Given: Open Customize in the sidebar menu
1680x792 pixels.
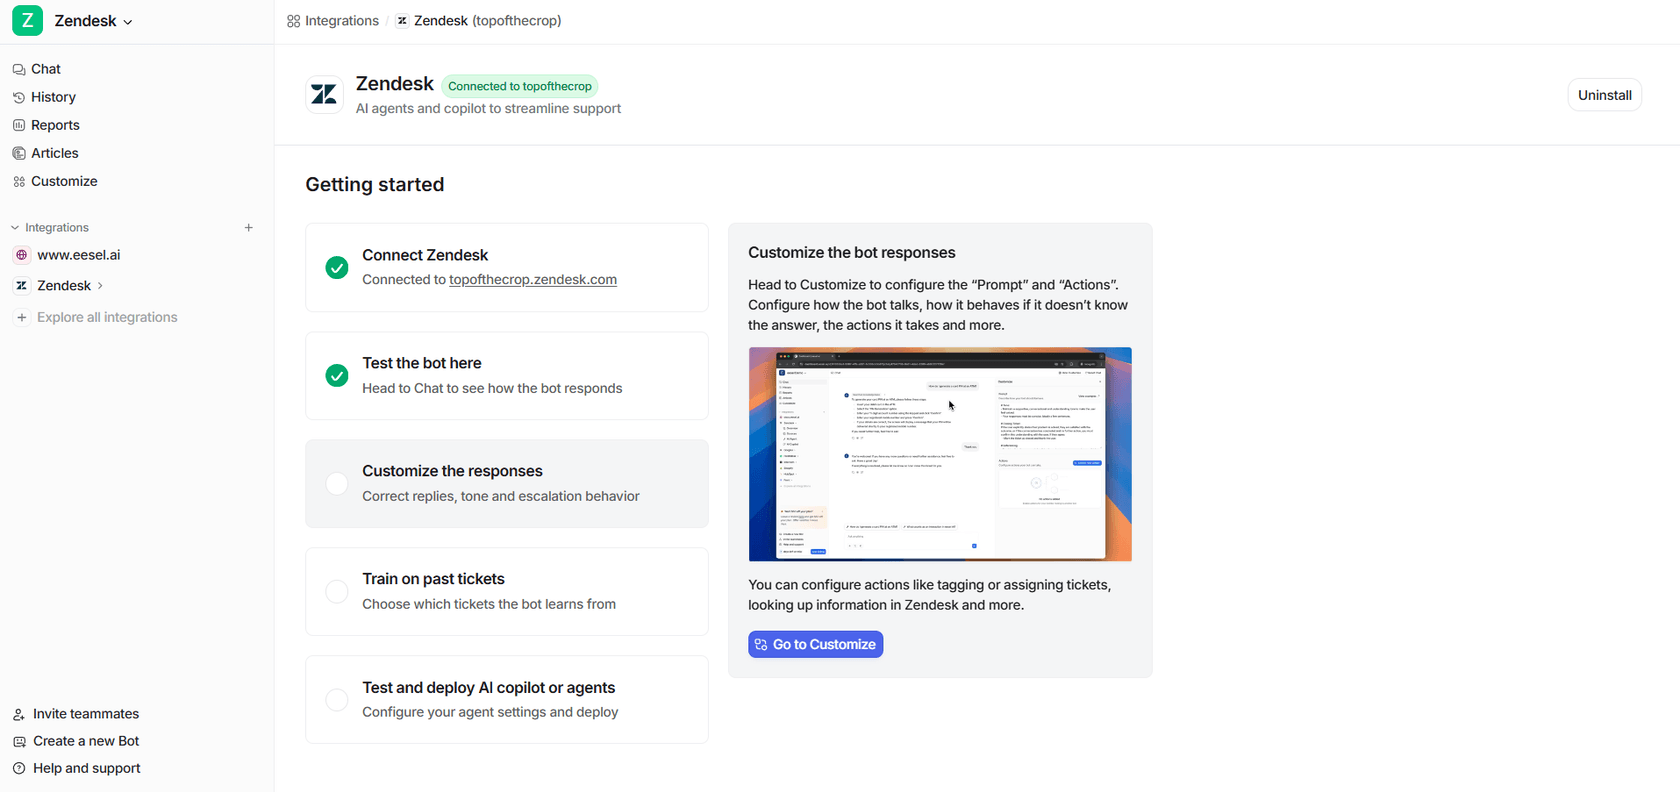Looking at the screenshot, I should pyautogui.click(x=64, y=182).
